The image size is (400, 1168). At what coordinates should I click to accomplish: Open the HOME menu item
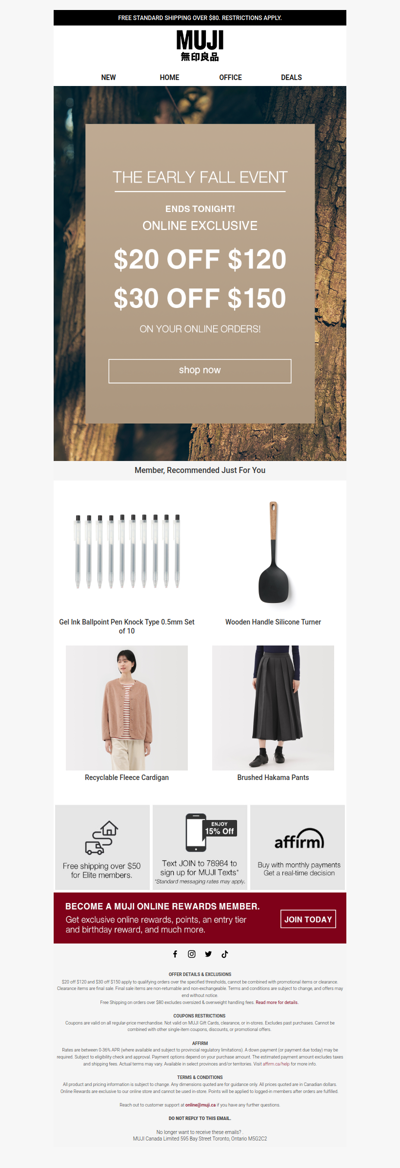169,77
